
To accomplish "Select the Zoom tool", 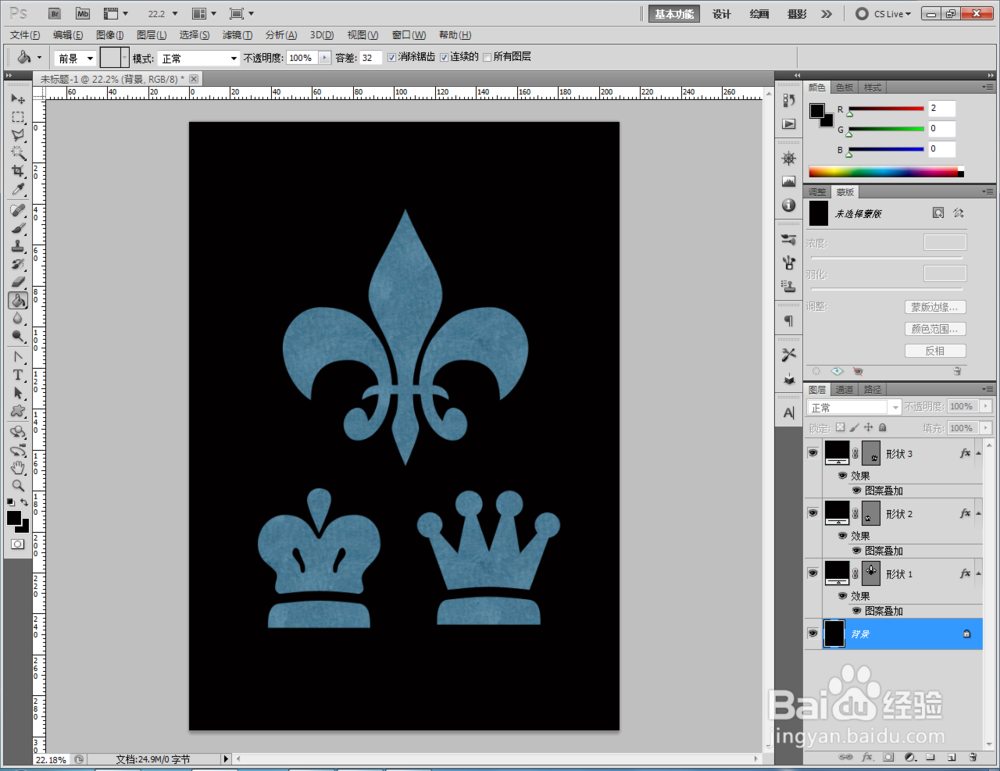I will coord(18,486).
